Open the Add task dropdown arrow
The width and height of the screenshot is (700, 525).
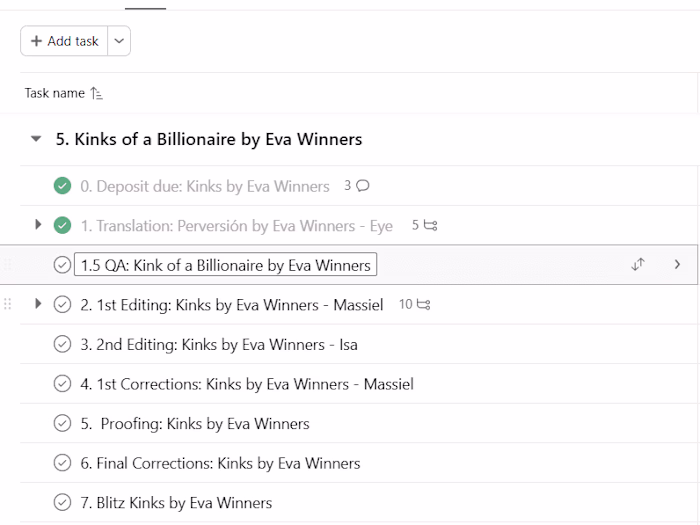(x=119, y=41)
